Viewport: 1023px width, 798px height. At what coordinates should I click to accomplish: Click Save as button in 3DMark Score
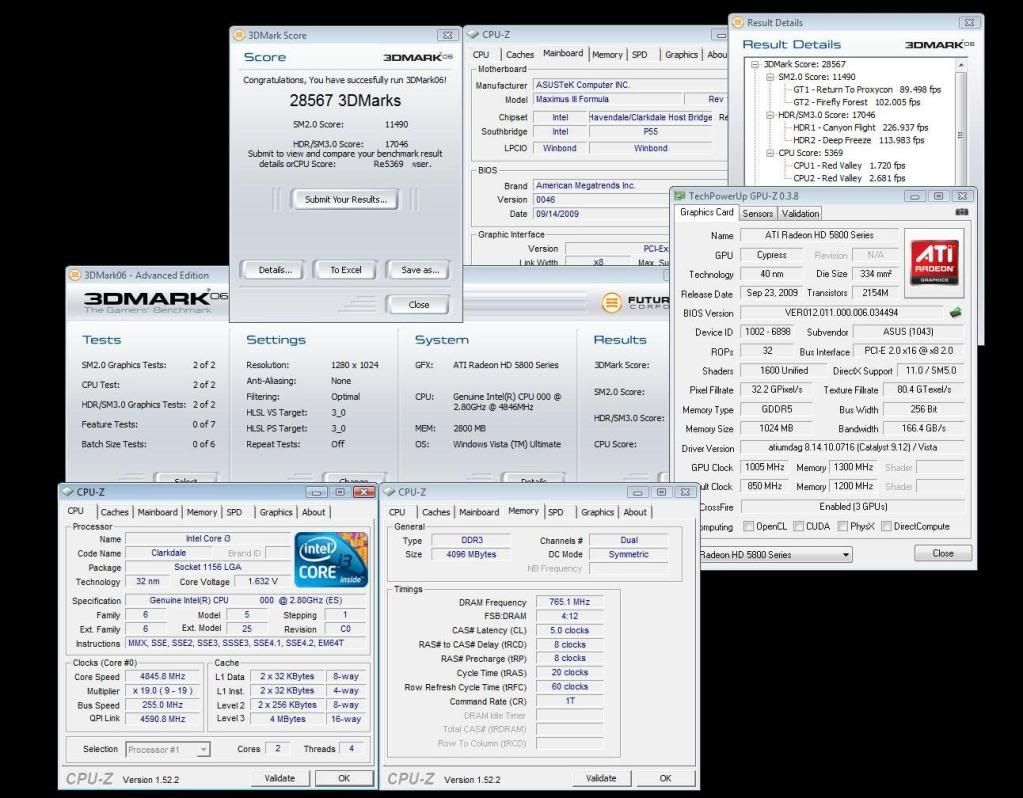coord(420,270)
